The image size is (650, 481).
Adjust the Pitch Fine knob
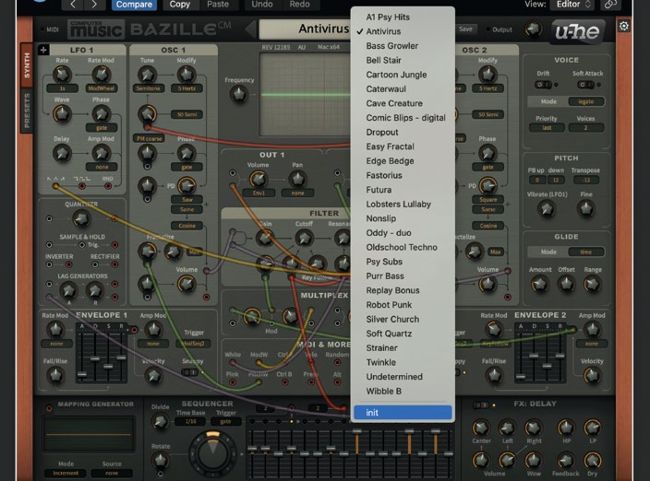click(586, 208)
